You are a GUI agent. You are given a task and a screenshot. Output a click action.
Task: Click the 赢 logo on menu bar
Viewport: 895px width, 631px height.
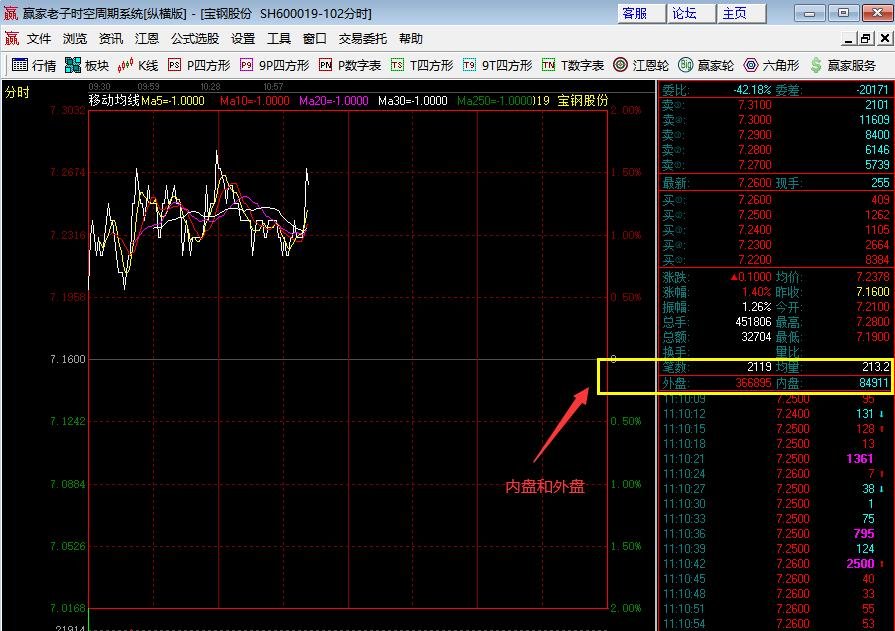point(11,38)
